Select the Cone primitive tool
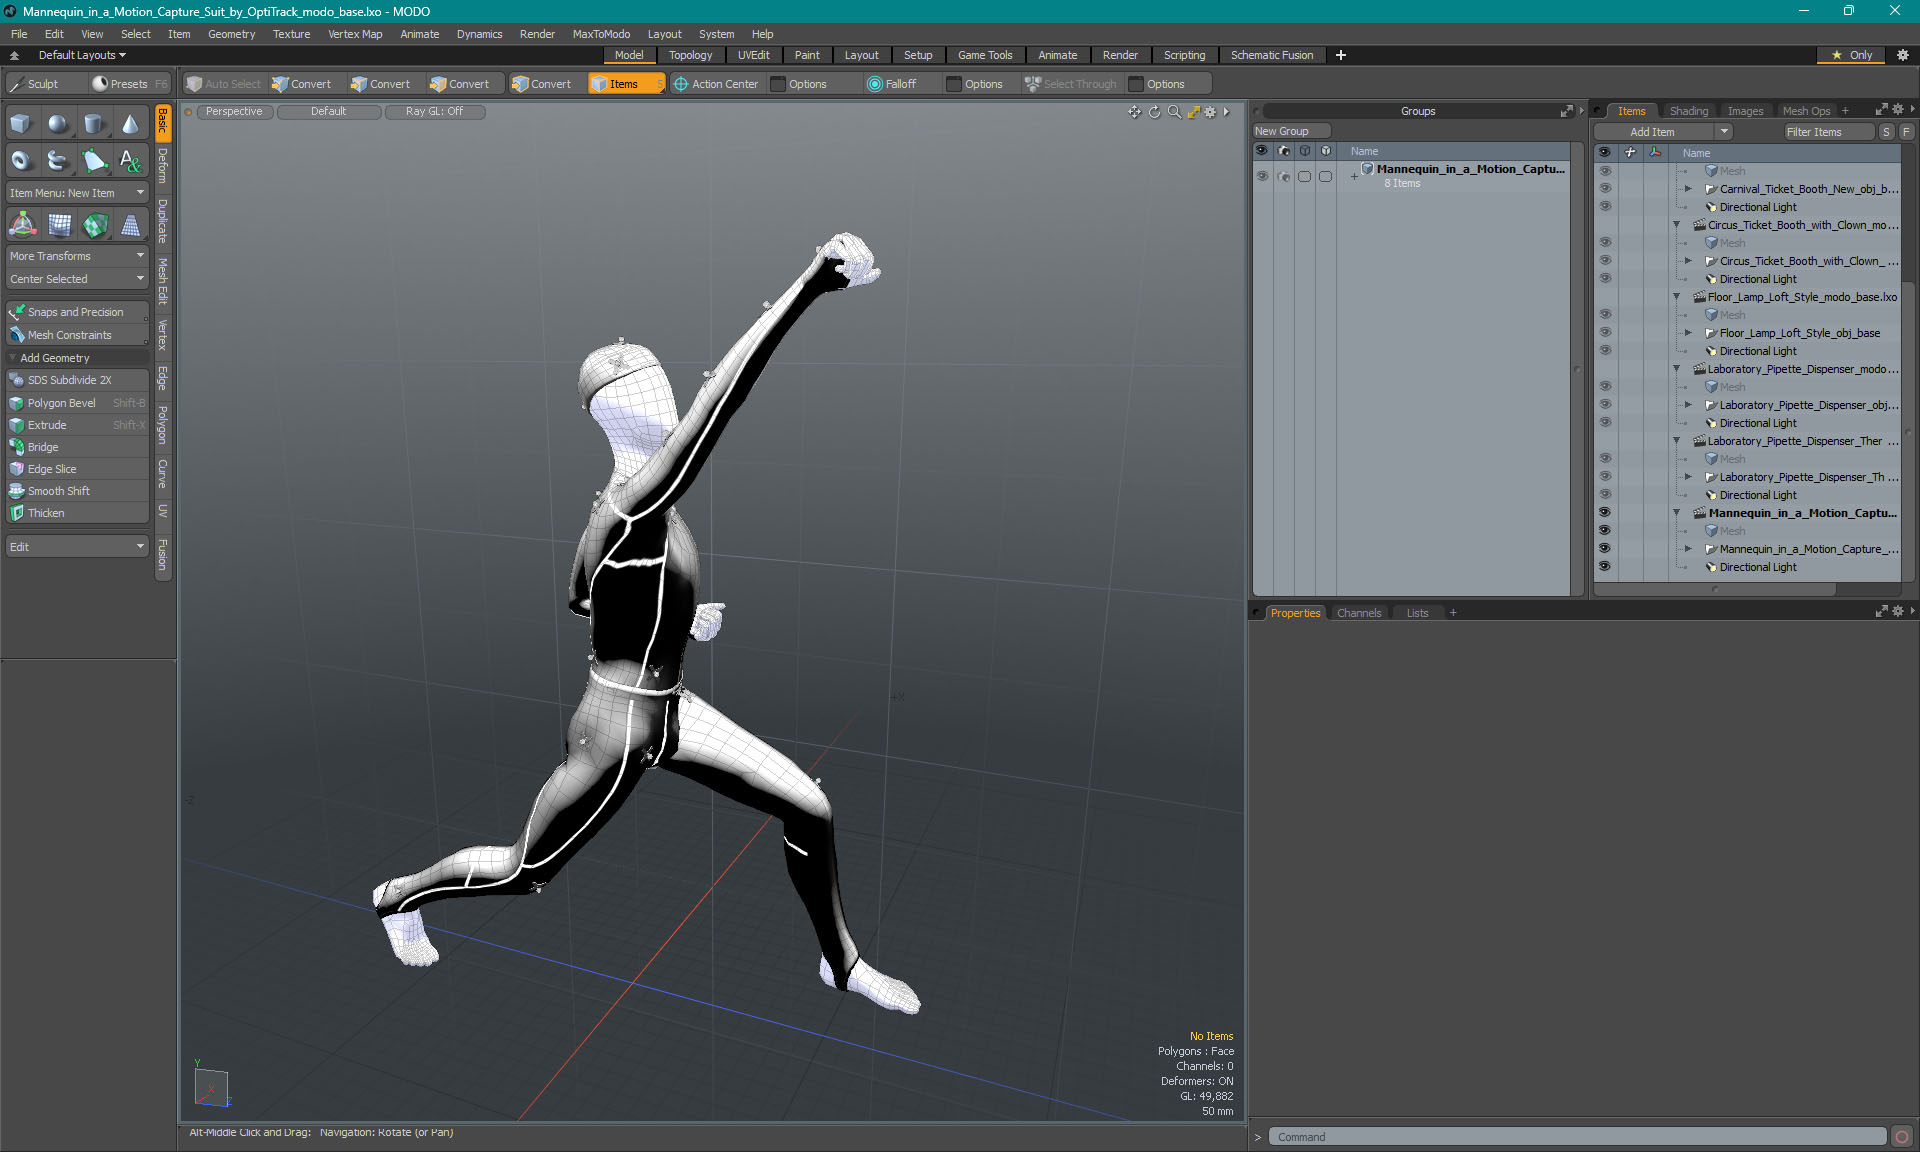Viewport: 1920px width, 1152px height. [x=131, y=124]
